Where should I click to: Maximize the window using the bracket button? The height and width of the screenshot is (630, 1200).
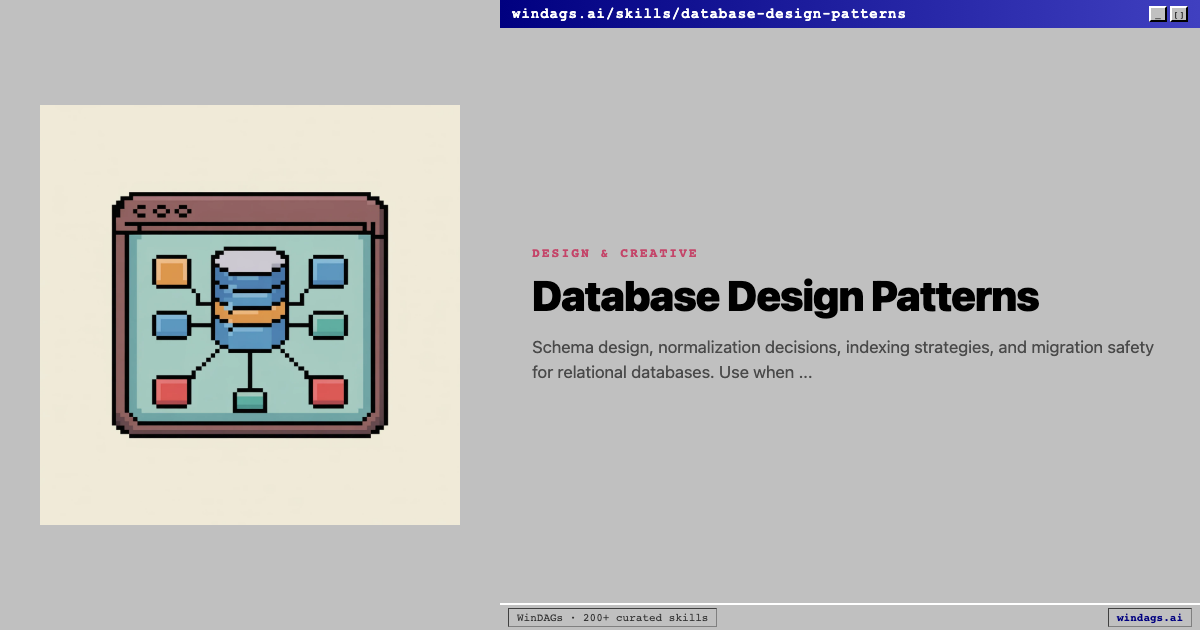click(1178, 13)
